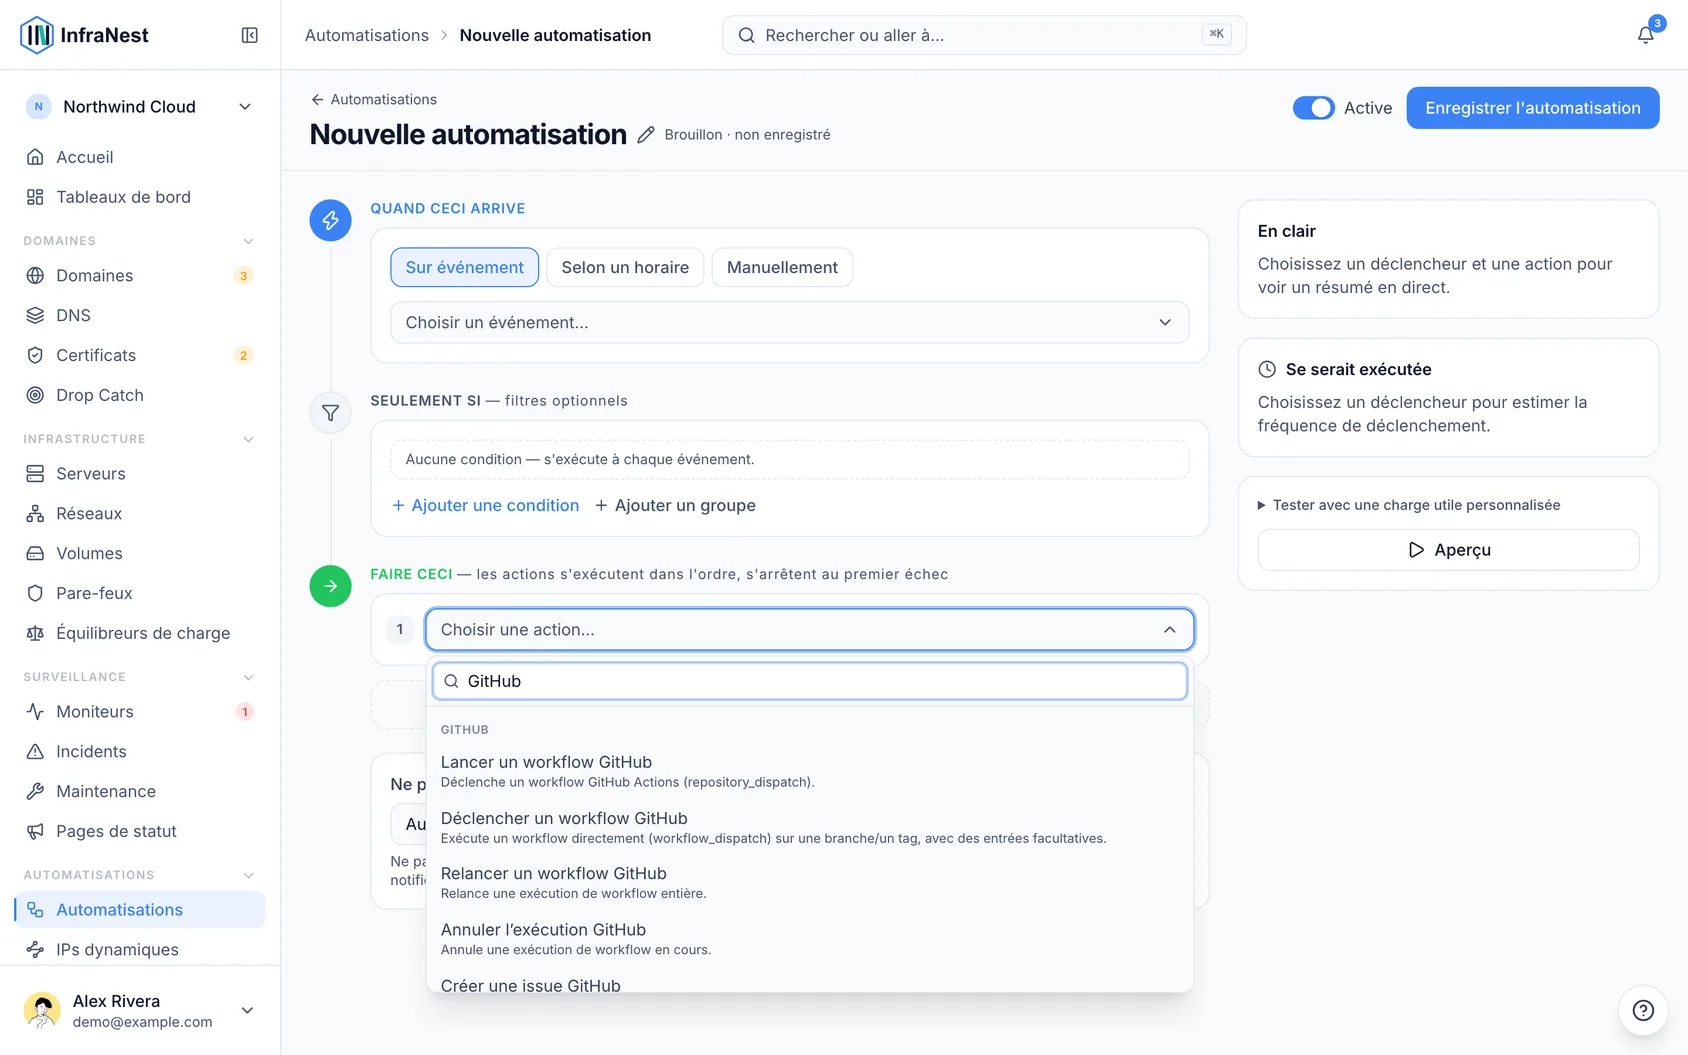Choose Relancer un workflow GitHub action
The width and height of the screenshot is (1688, 1055).
(x=810, y=882)
